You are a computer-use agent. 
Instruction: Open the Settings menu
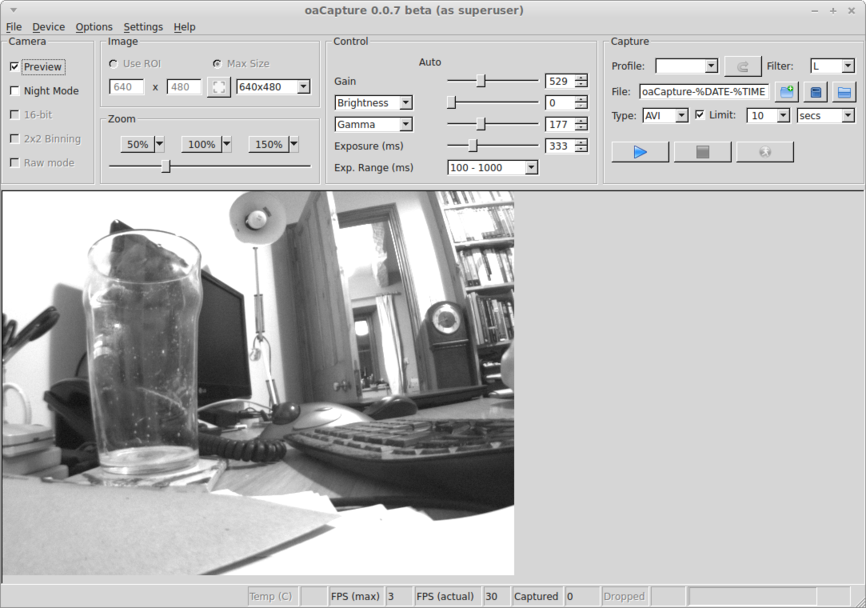coord(143,27)
